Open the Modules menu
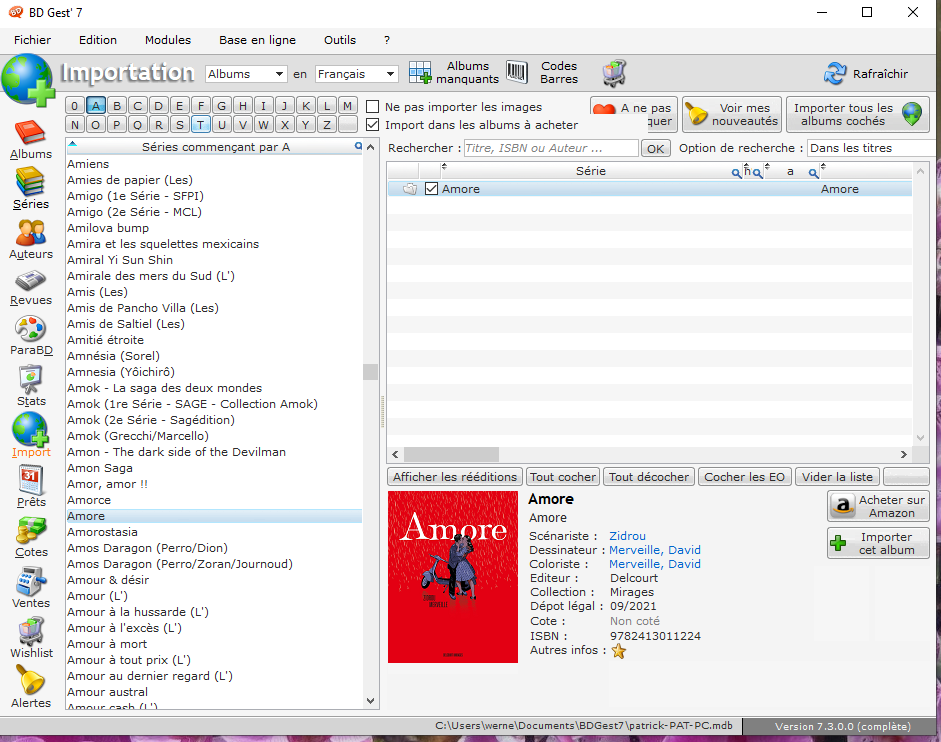941x742 pixels. tap(168, 40)
